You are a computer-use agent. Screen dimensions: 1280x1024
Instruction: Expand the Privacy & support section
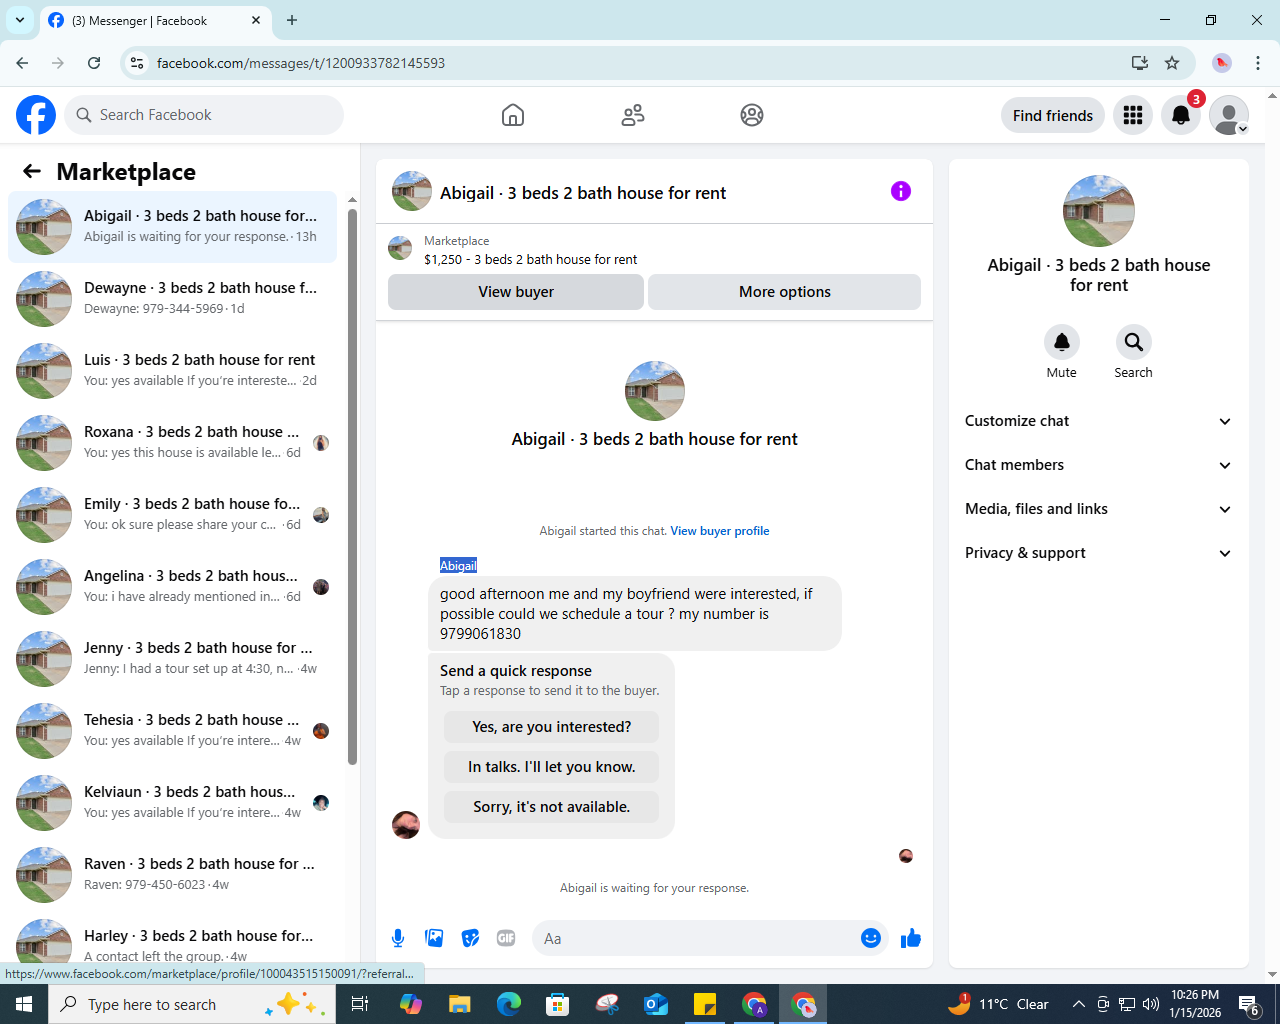1099,553
